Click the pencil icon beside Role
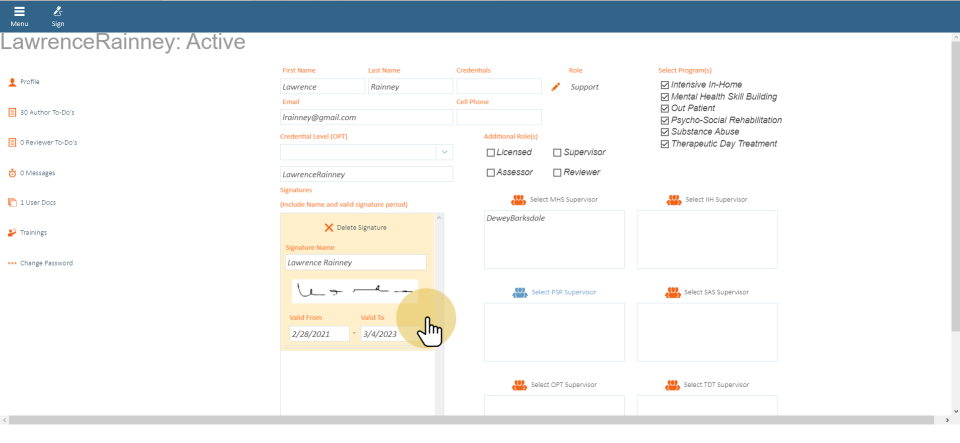Viewport: 960px width, 443px height. click(x=556, y=87)
